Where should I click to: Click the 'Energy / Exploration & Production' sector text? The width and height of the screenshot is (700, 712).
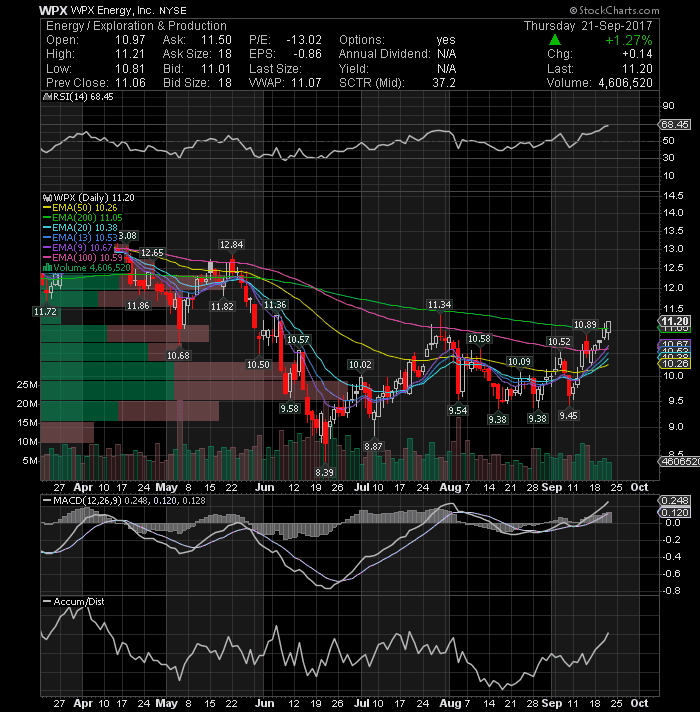point(136,26)
